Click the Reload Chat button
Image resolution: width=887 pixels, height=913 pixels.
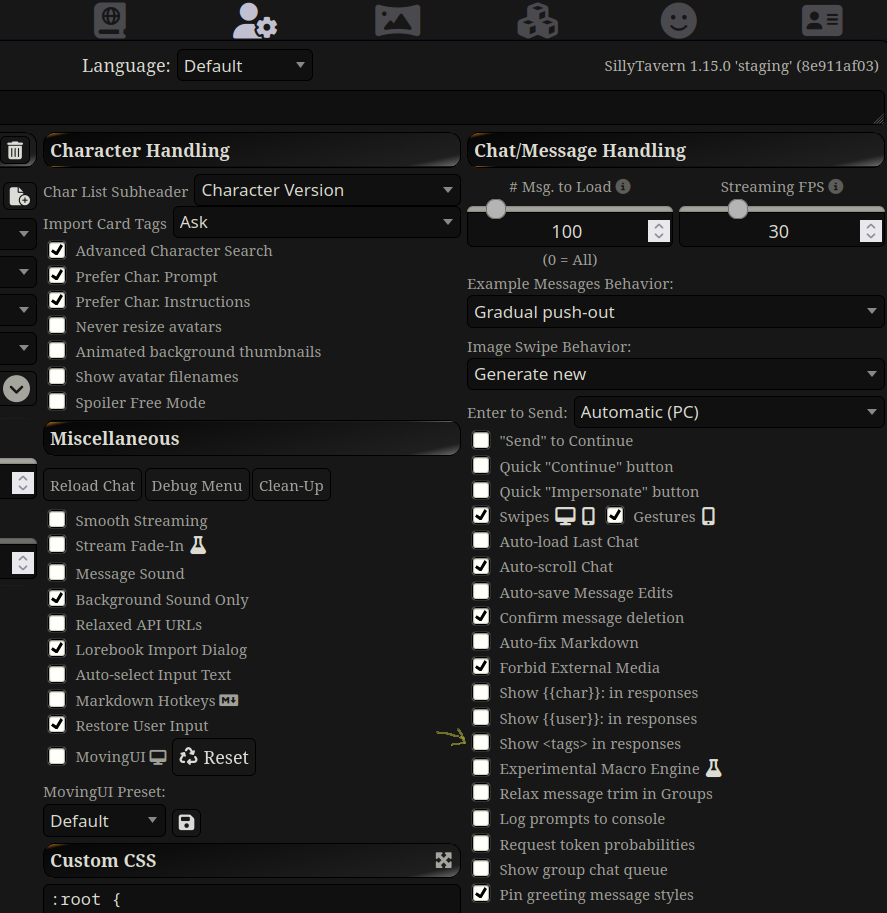92,485
